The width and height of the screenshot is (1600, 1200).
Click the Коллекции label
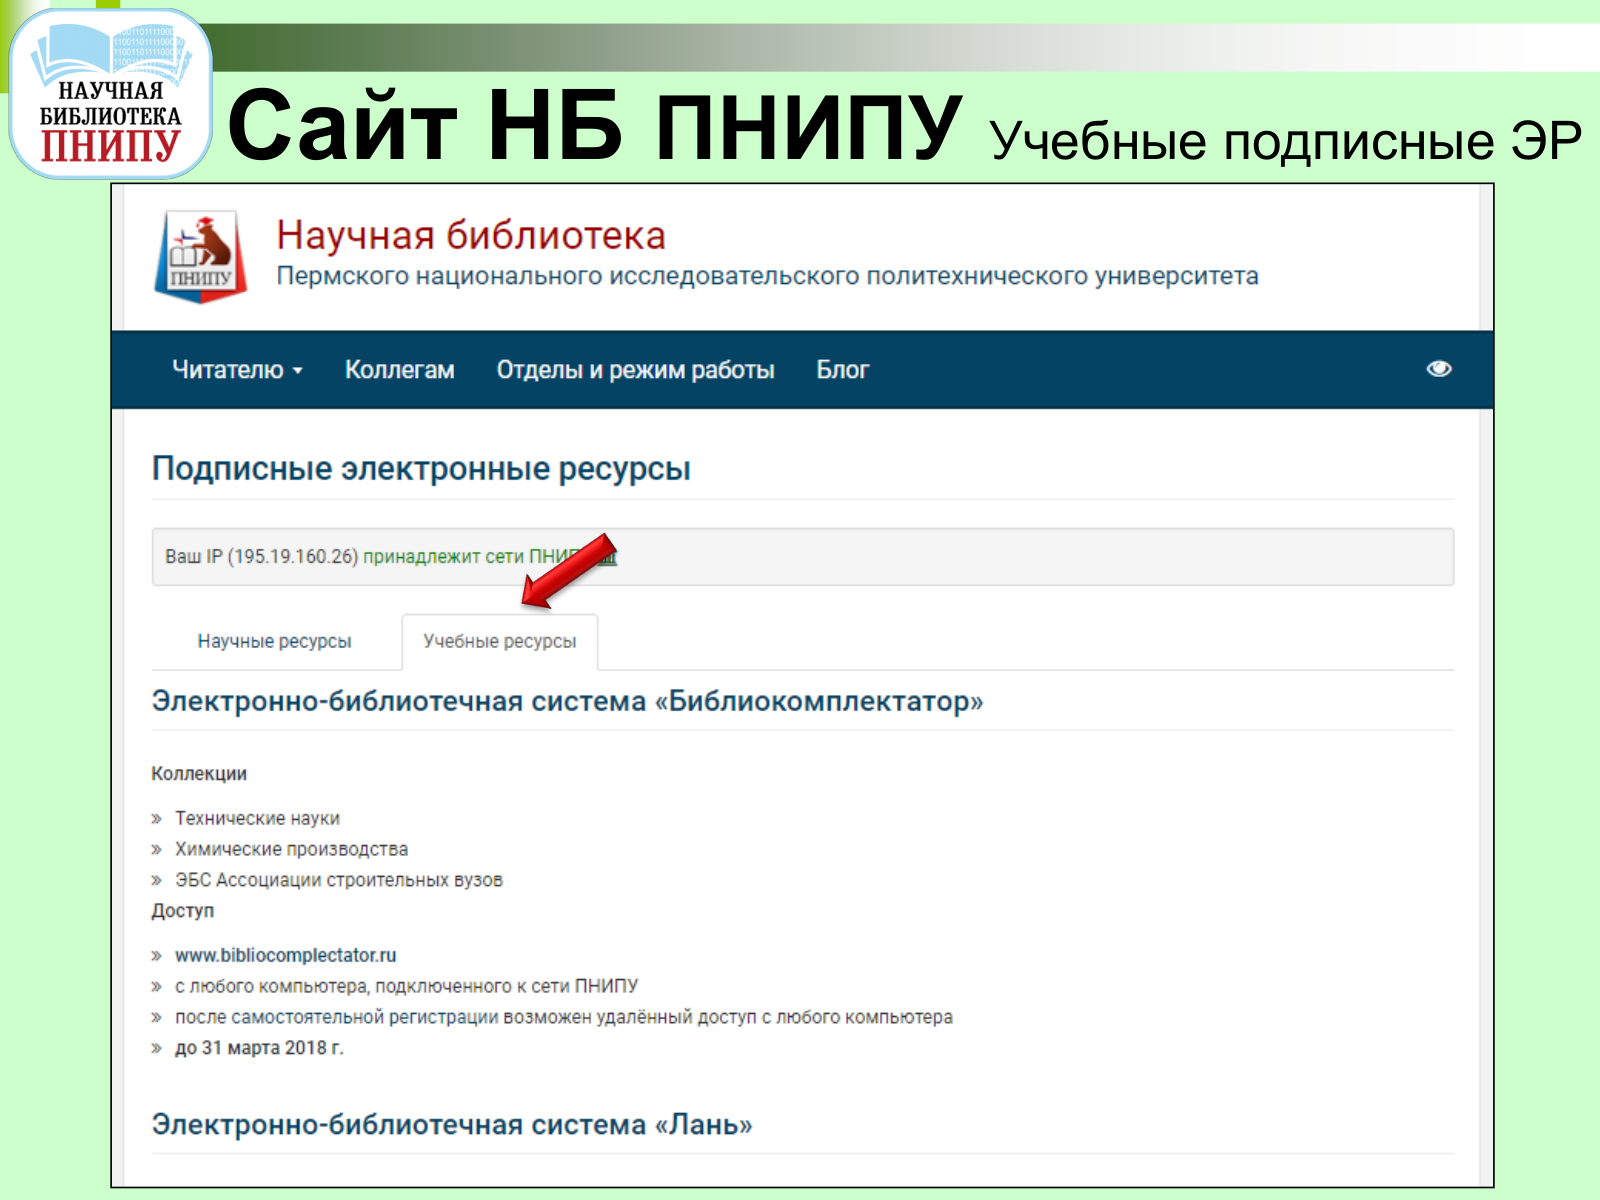coord(198,773)
